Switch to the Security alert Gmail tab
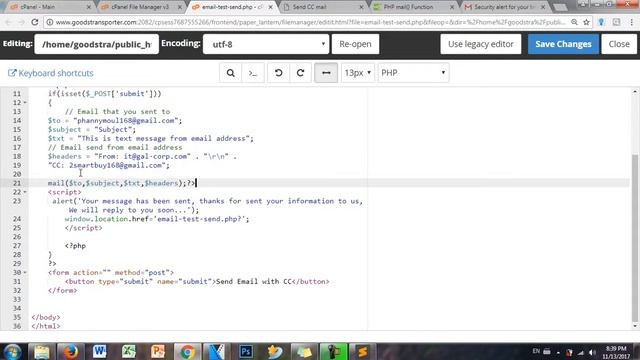Image resolution: width=640 pixels, height=360 pixels. pos(504,7)
